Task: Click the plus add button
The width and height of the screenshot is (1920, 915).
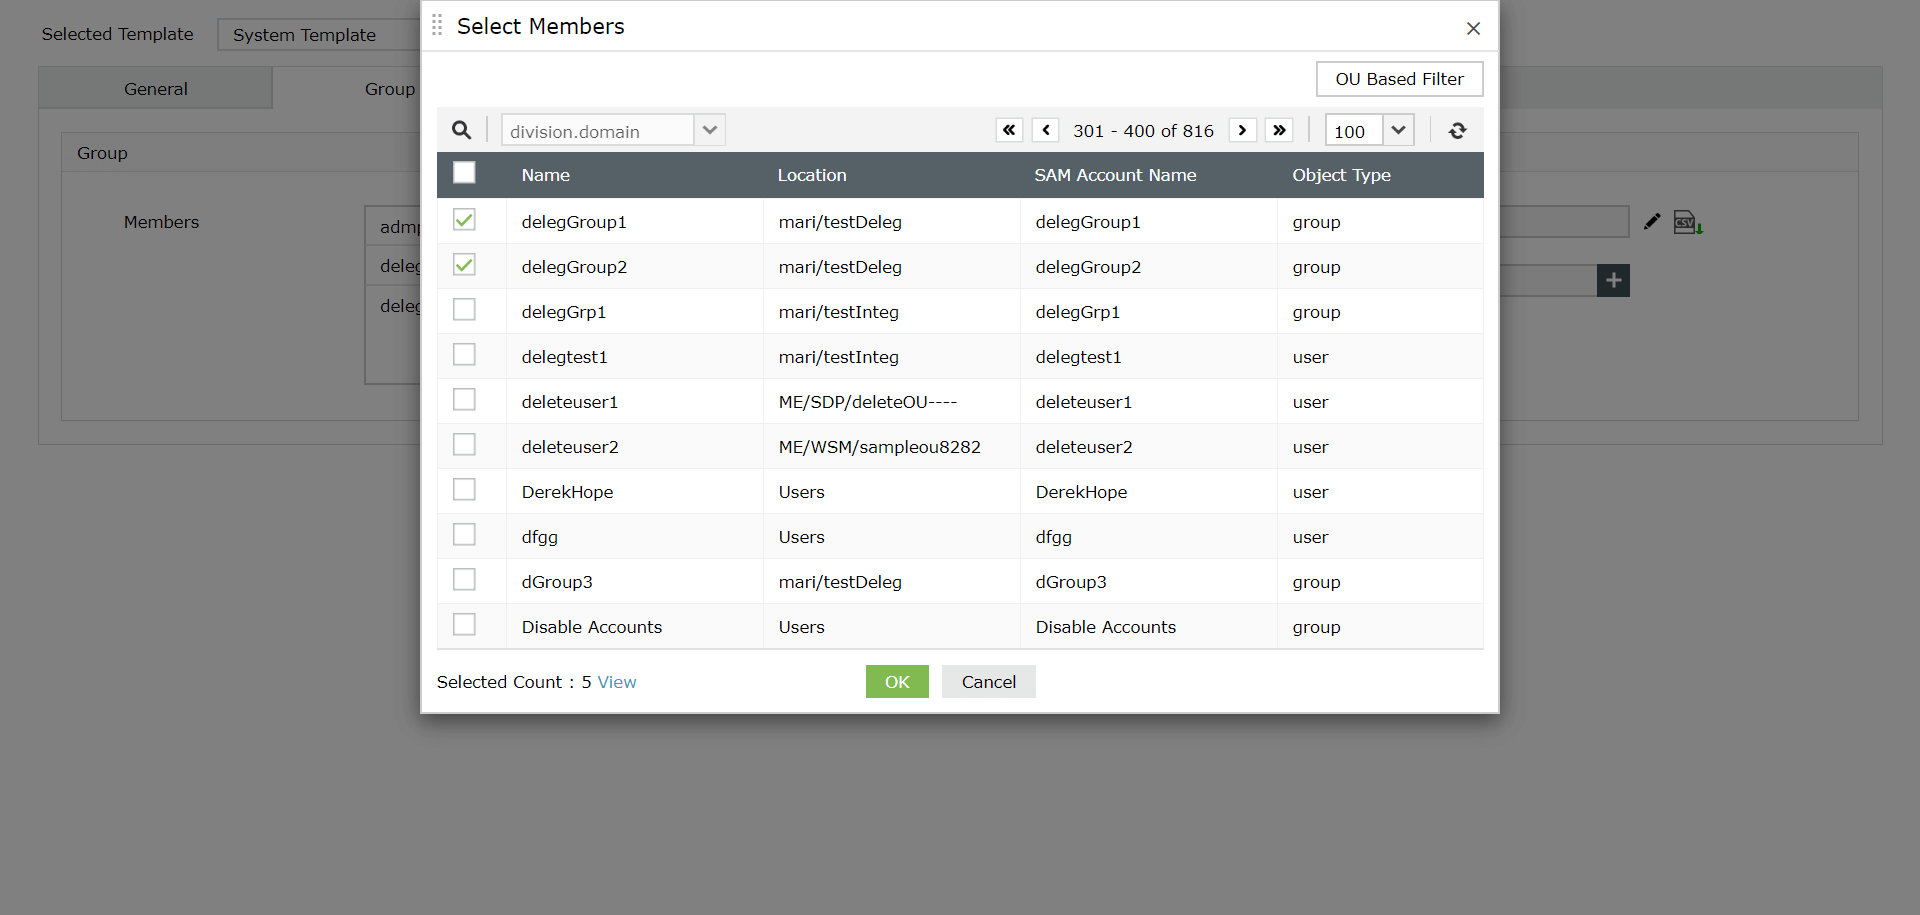Action: tap(1613, 281)
